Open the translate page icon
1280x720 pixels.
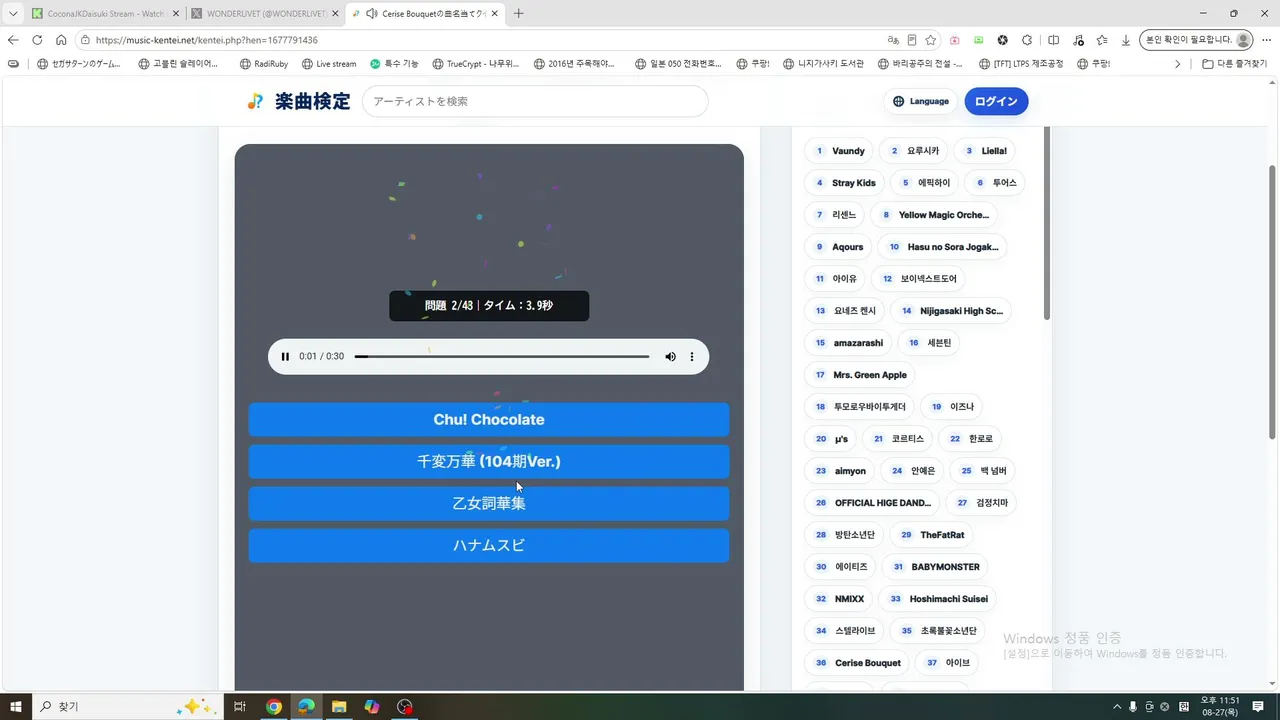click(x=893, y=40)
